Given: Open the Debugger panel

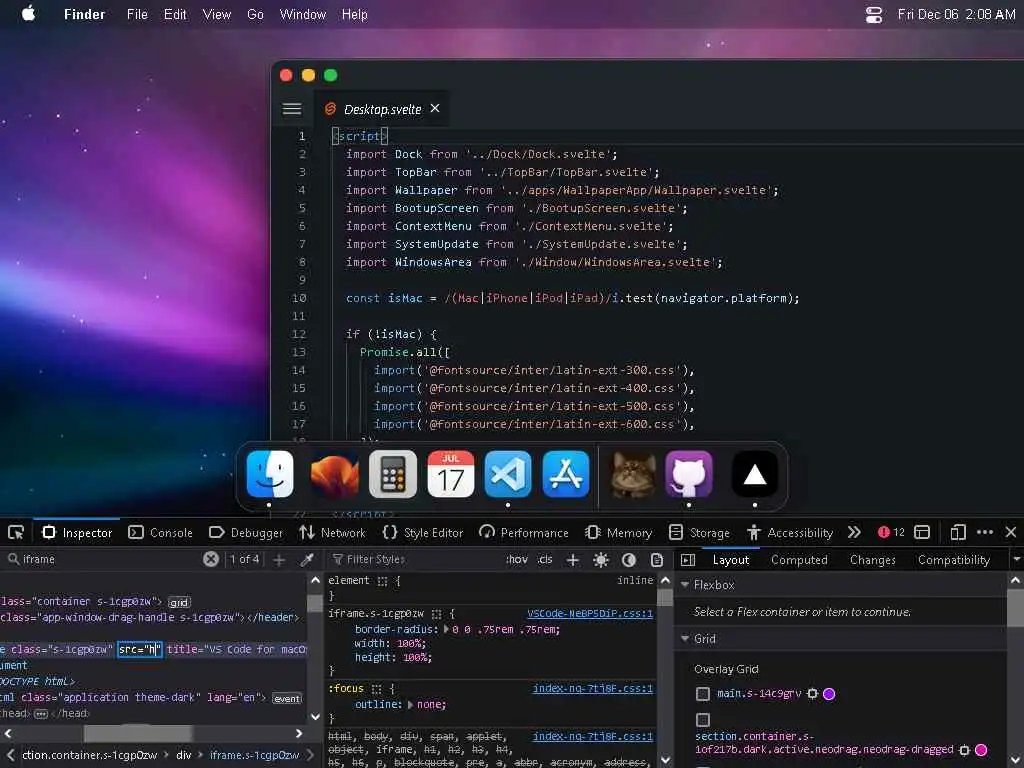Looking at the screenshot, I should pos(246,533).
